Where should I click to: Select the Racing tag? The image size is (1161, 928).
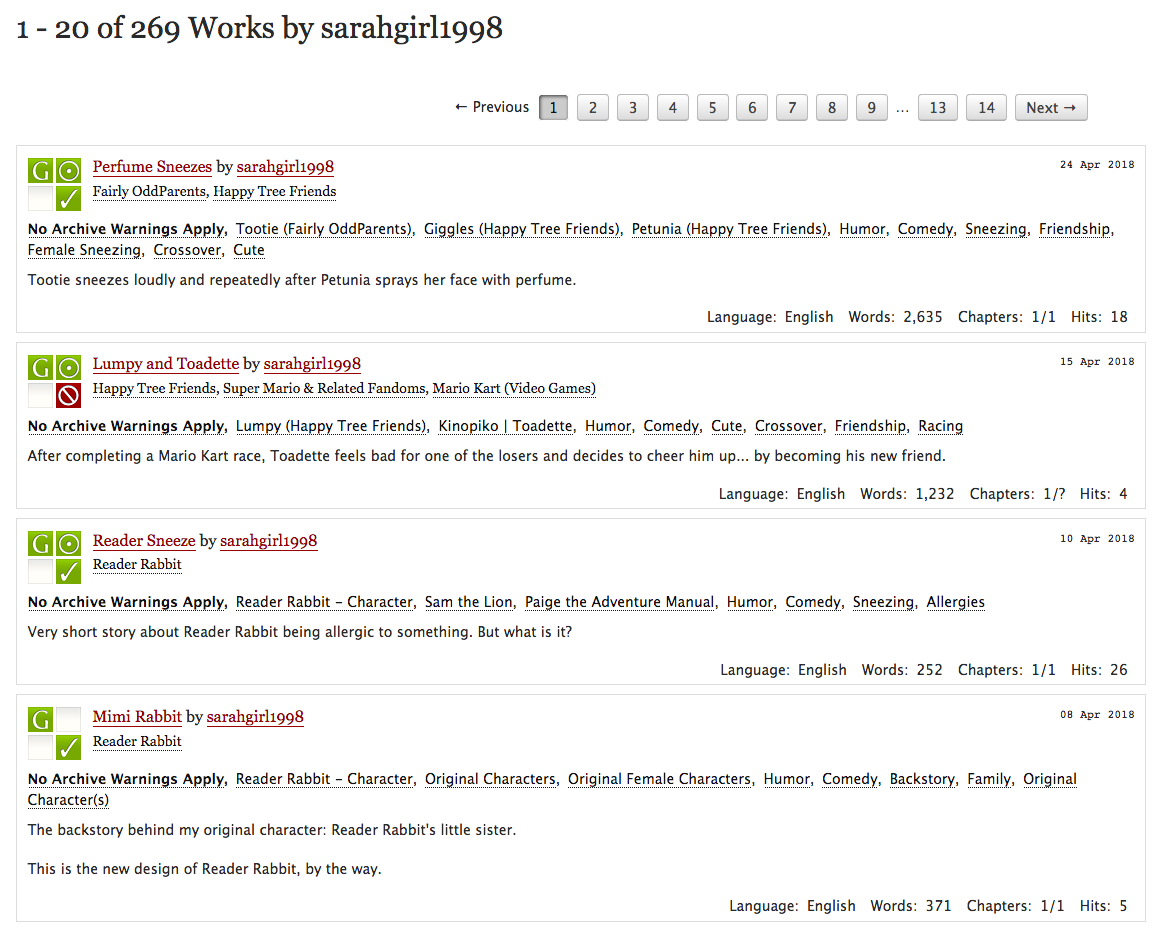click(940, 426)
